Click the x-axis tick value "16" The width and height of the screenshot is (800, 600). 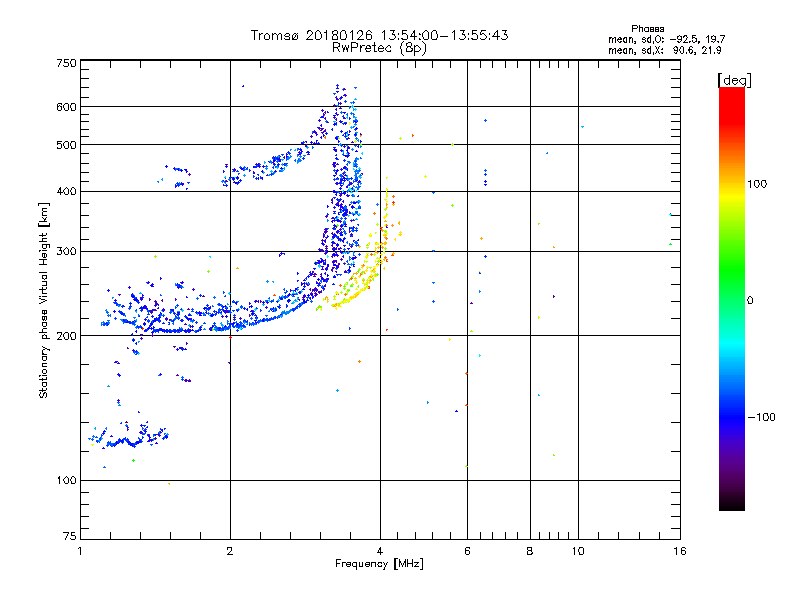click(x=680, y=551)
